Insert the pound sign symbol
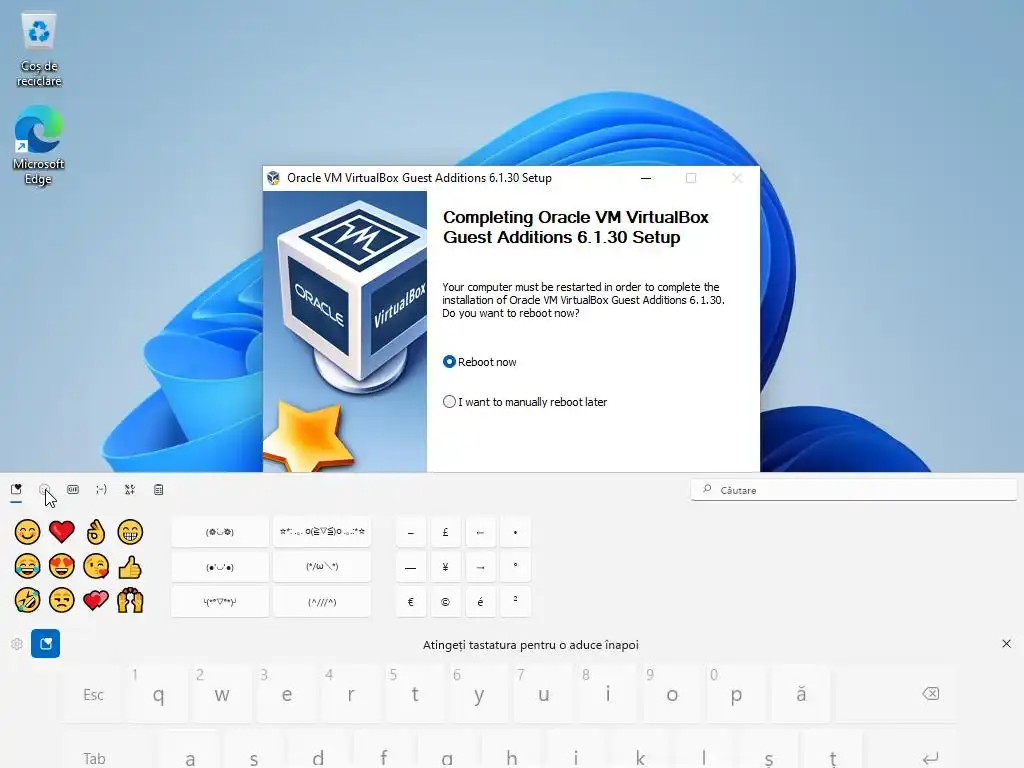This screenshot has width=1024, height=768. (445, 532)
